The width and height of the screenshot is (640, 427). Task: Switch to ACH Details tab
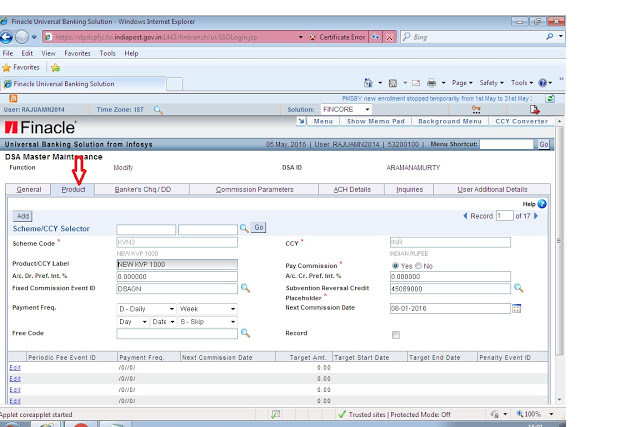click(352, 189)
